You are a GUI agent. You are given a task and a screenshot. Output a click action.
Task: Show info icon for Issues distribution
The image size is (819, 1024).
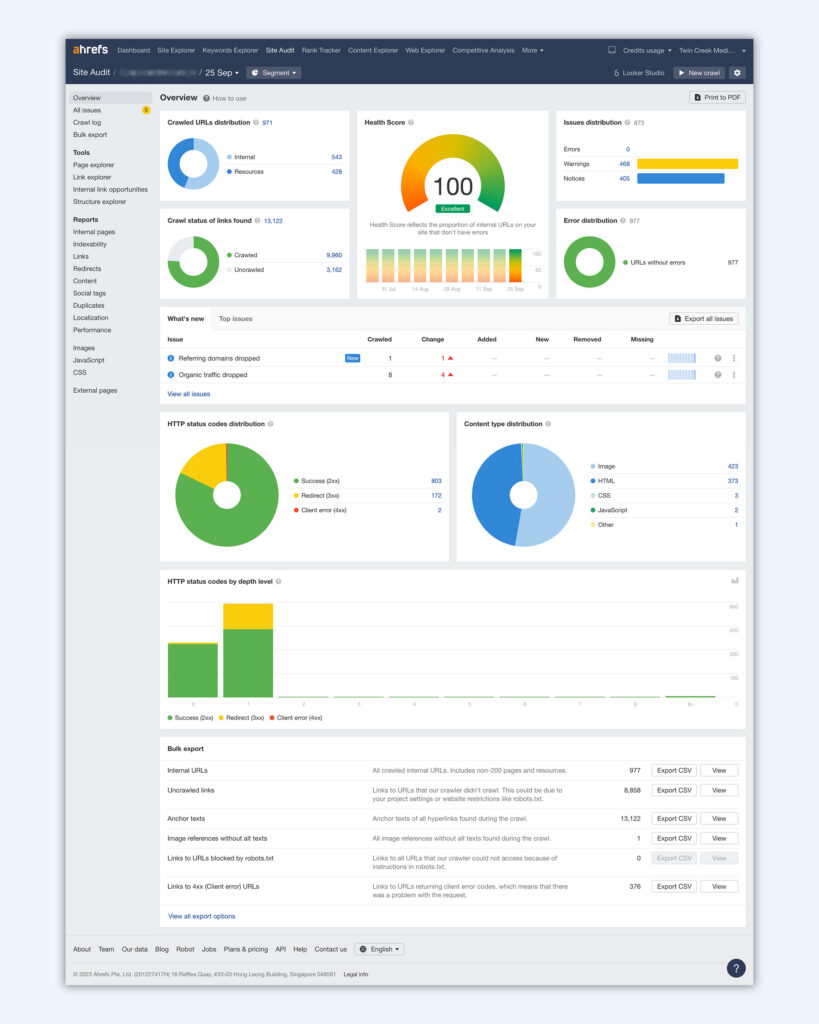(628, 123)
